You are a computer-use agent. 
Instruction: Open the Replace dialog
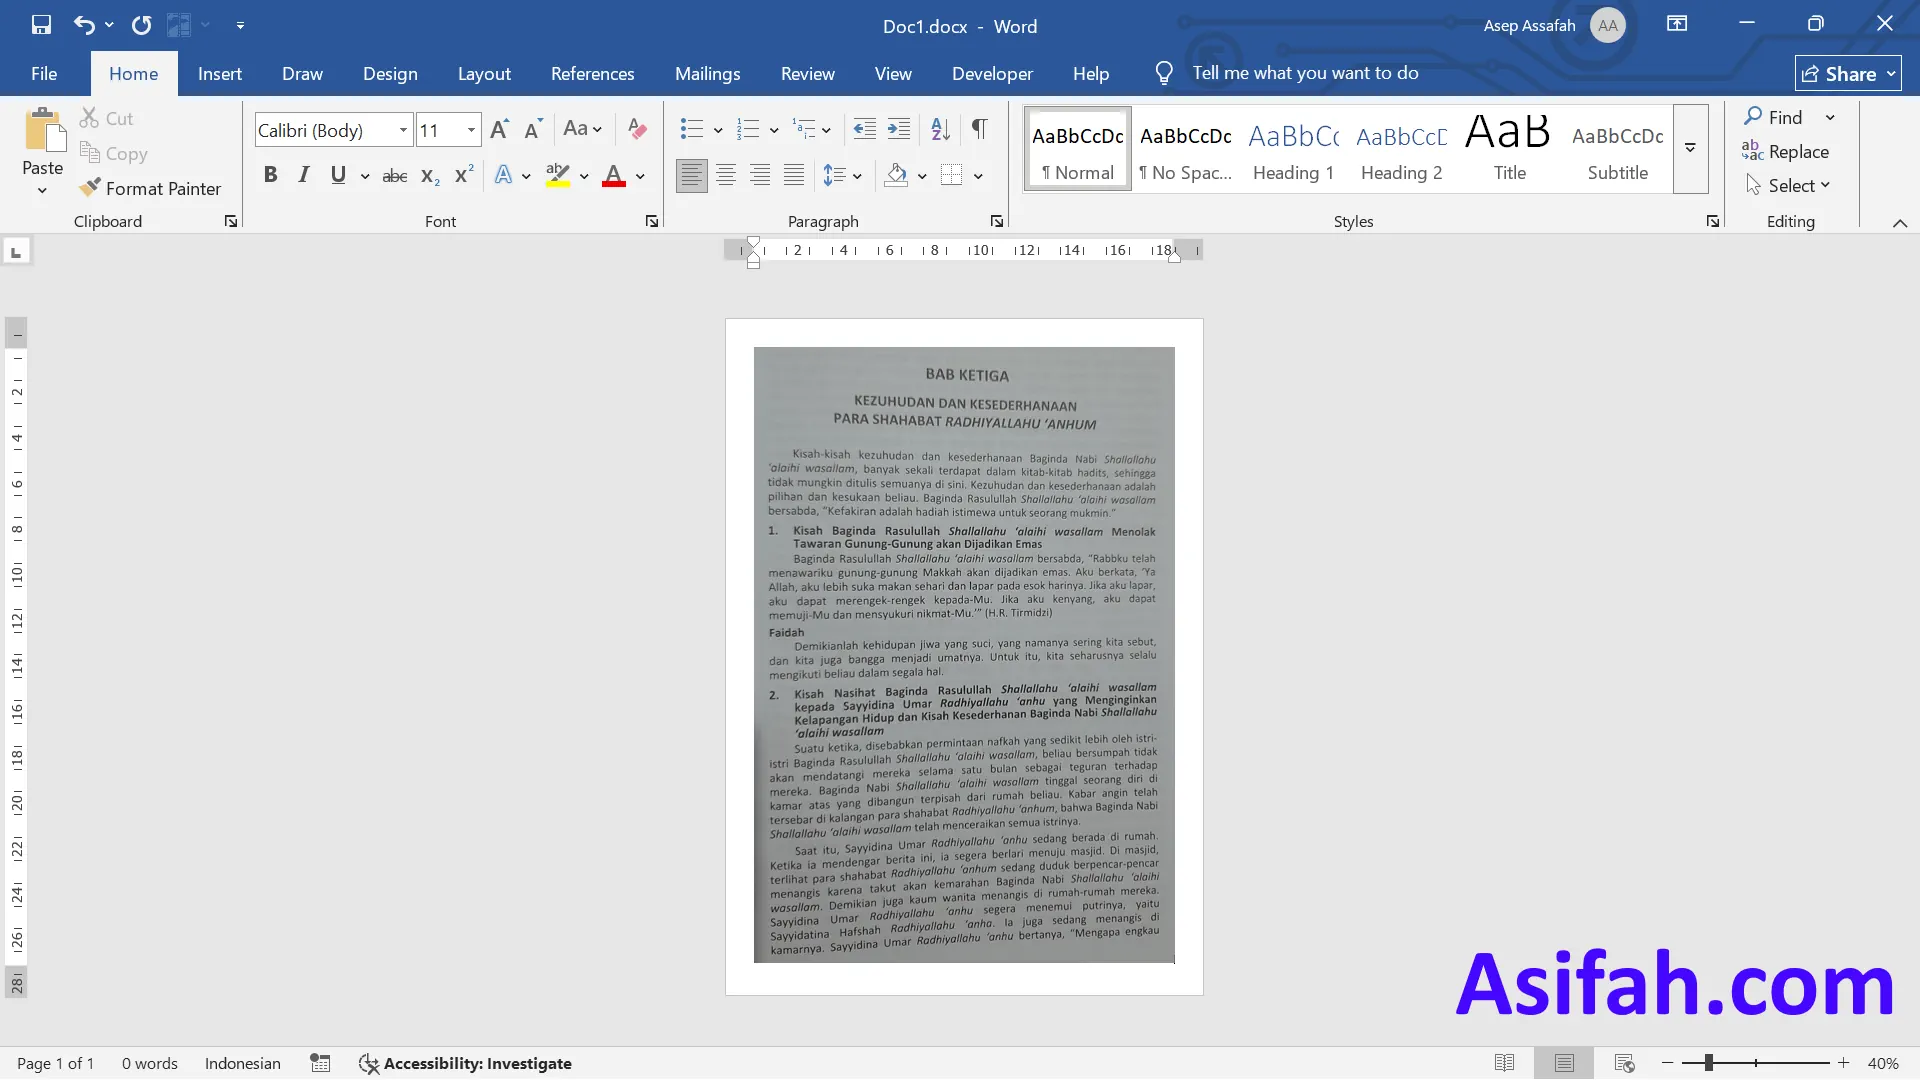pos(1785,151)
